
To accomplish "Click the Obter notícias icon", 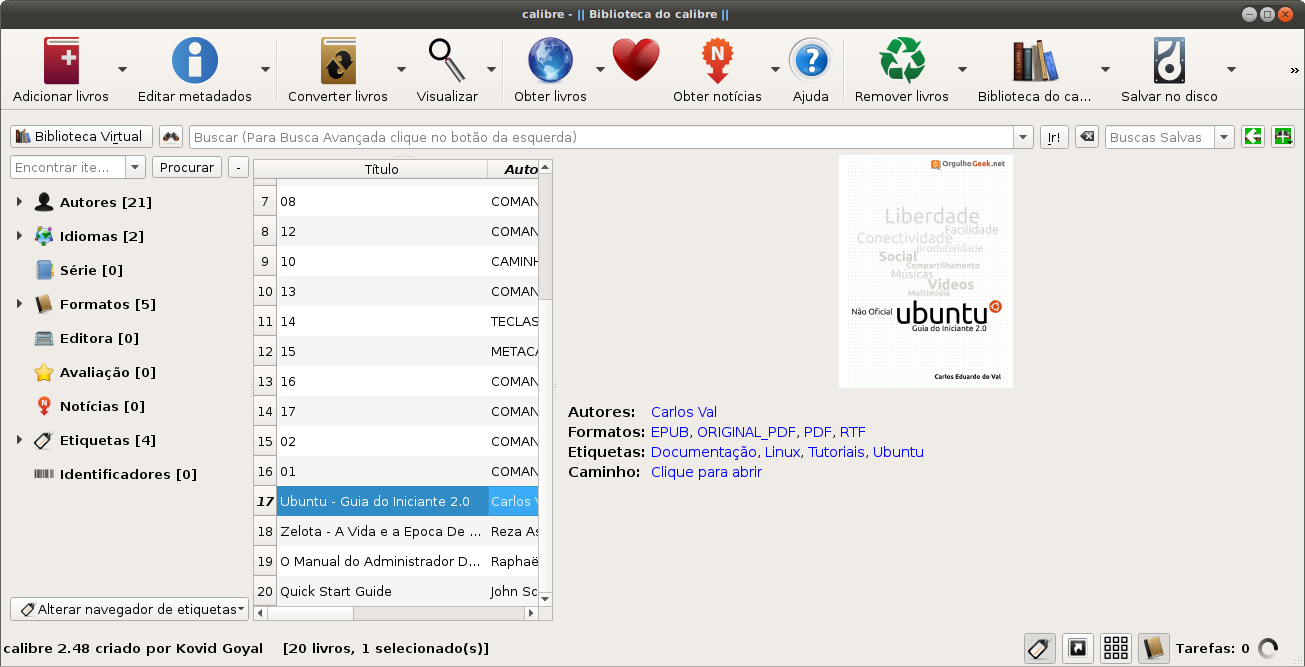I will 717,60.
